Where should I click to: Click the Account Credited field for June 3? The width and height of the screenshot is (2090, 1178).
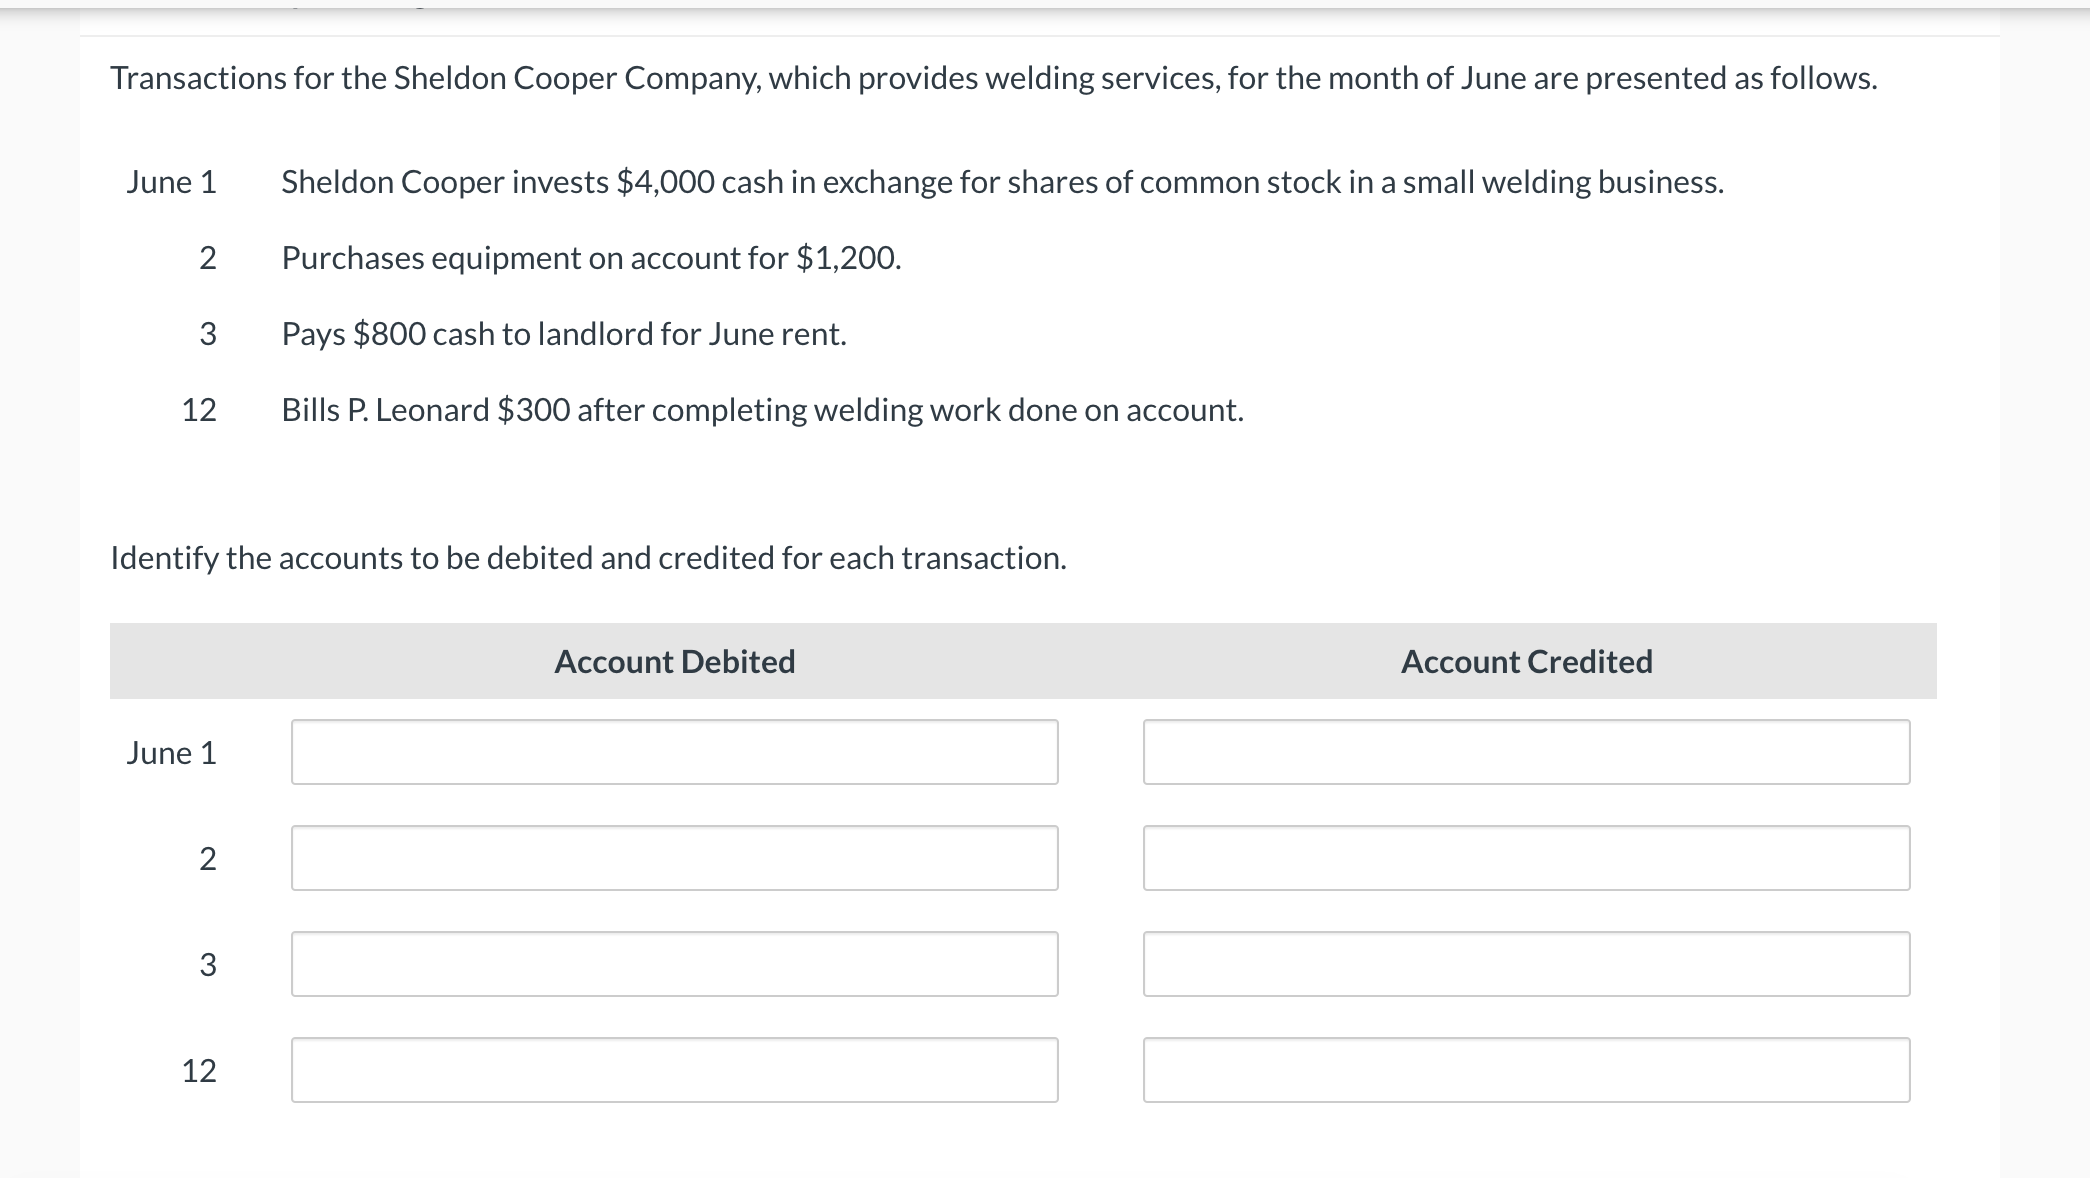[x=1527, y=964]
